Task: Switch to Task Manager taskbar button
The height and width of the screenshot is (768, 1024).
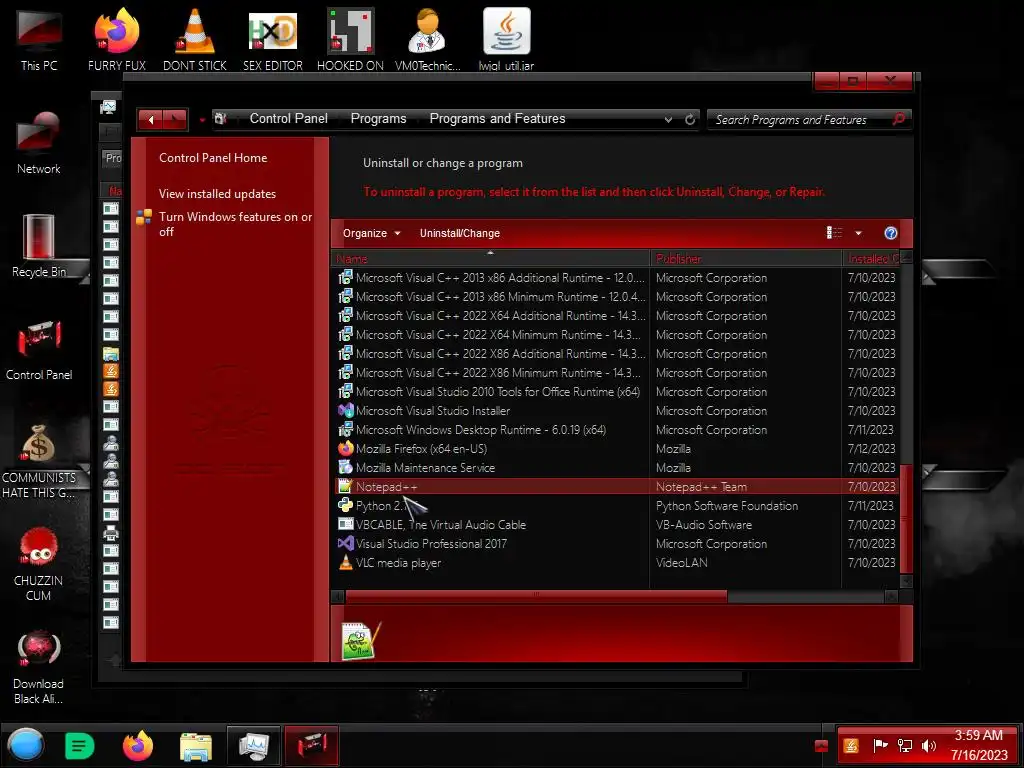Action: [253, 746]
